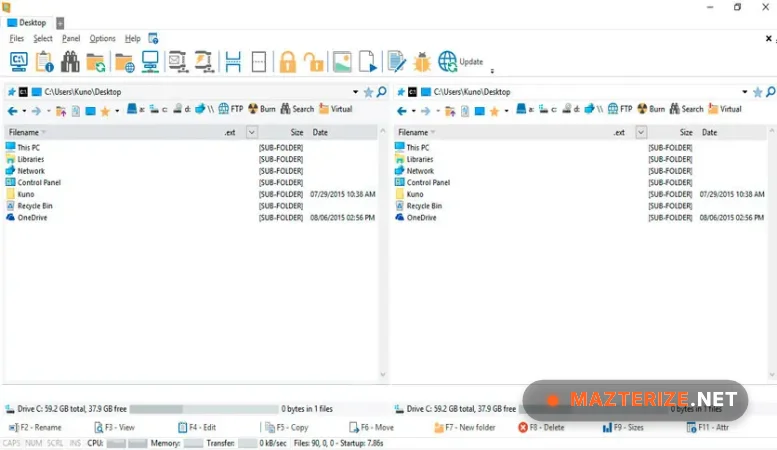Open right panel .ext column dropdown
Screen dimensions: 777x450
pyautogui.click(x=641, y=132)
